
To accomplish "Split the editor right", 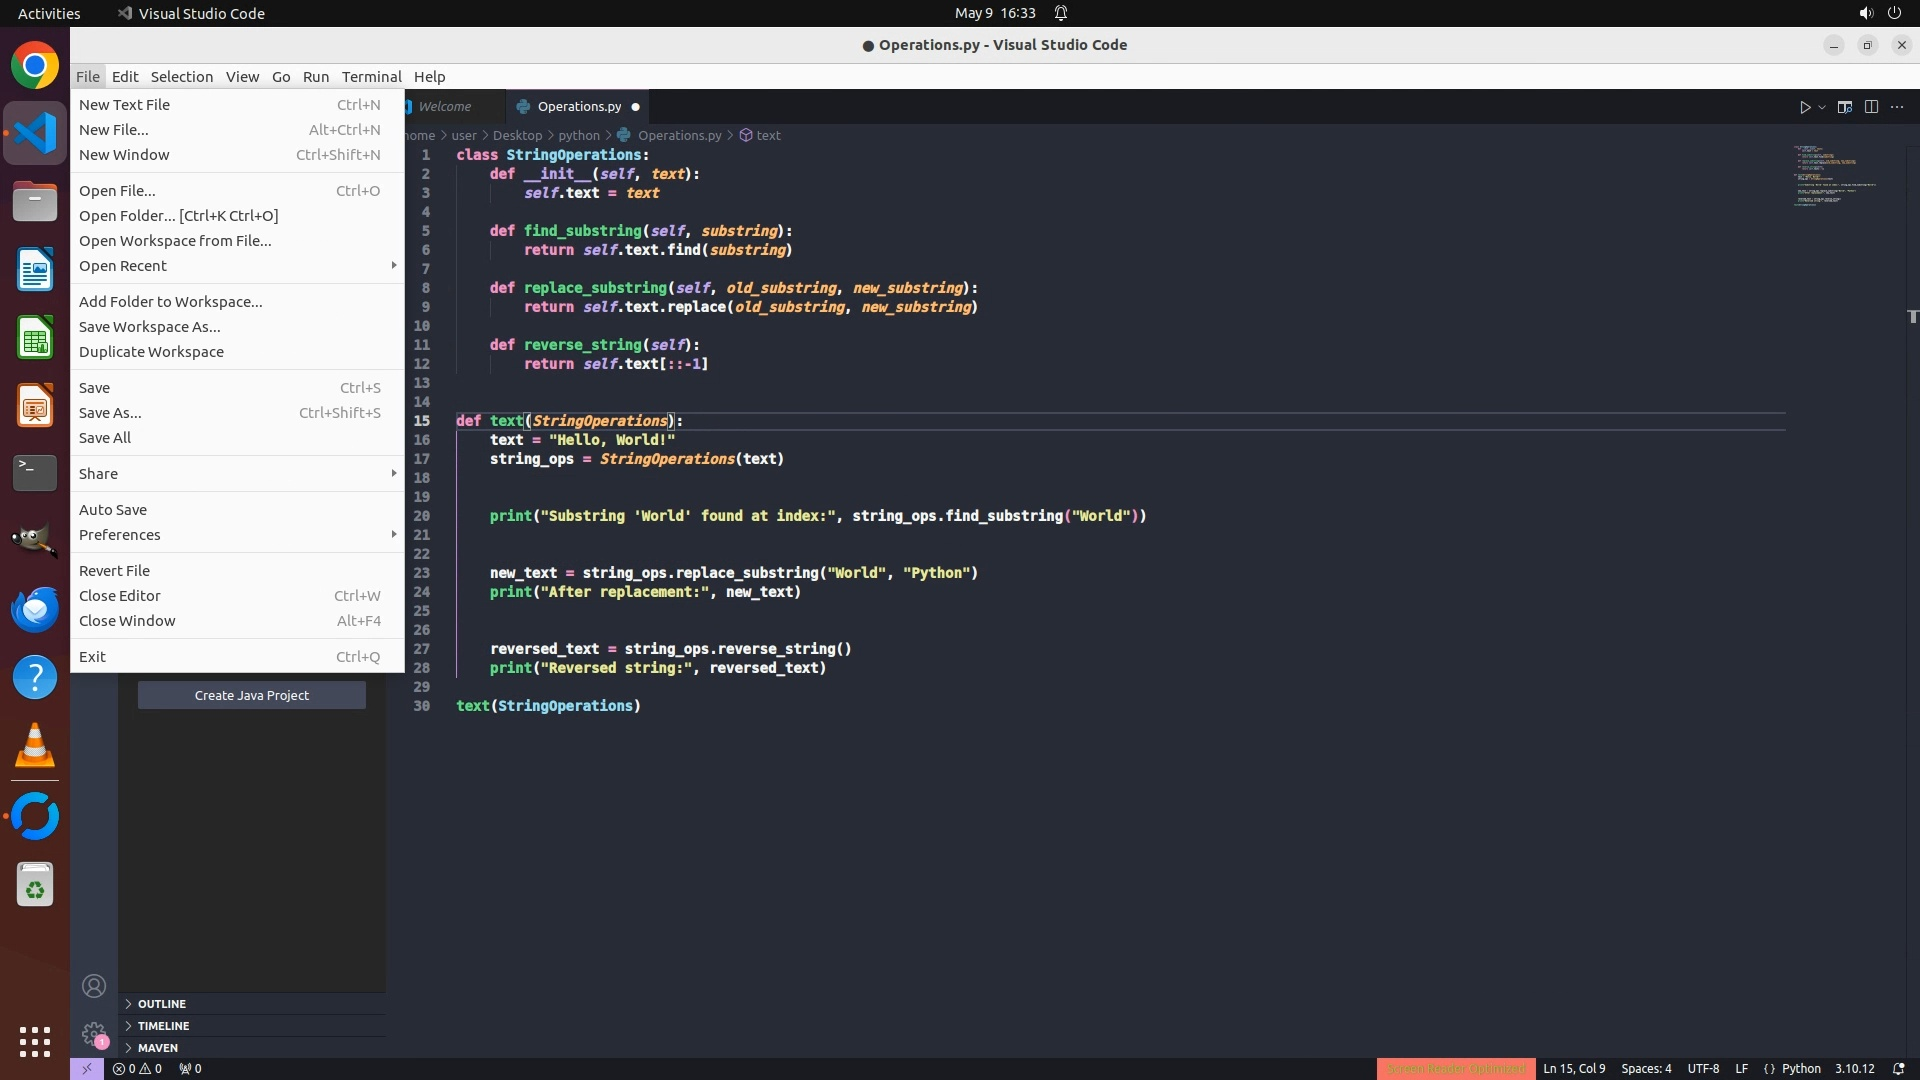I will coord(1871,107).
